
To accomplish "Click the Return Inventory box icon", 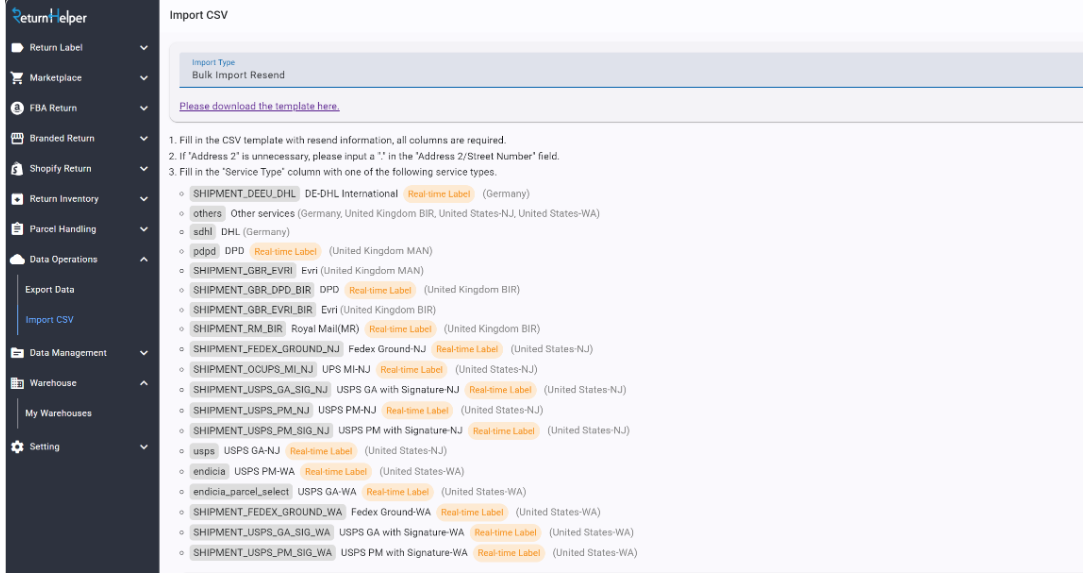I will pyautogui.click(x=17, y=199).
